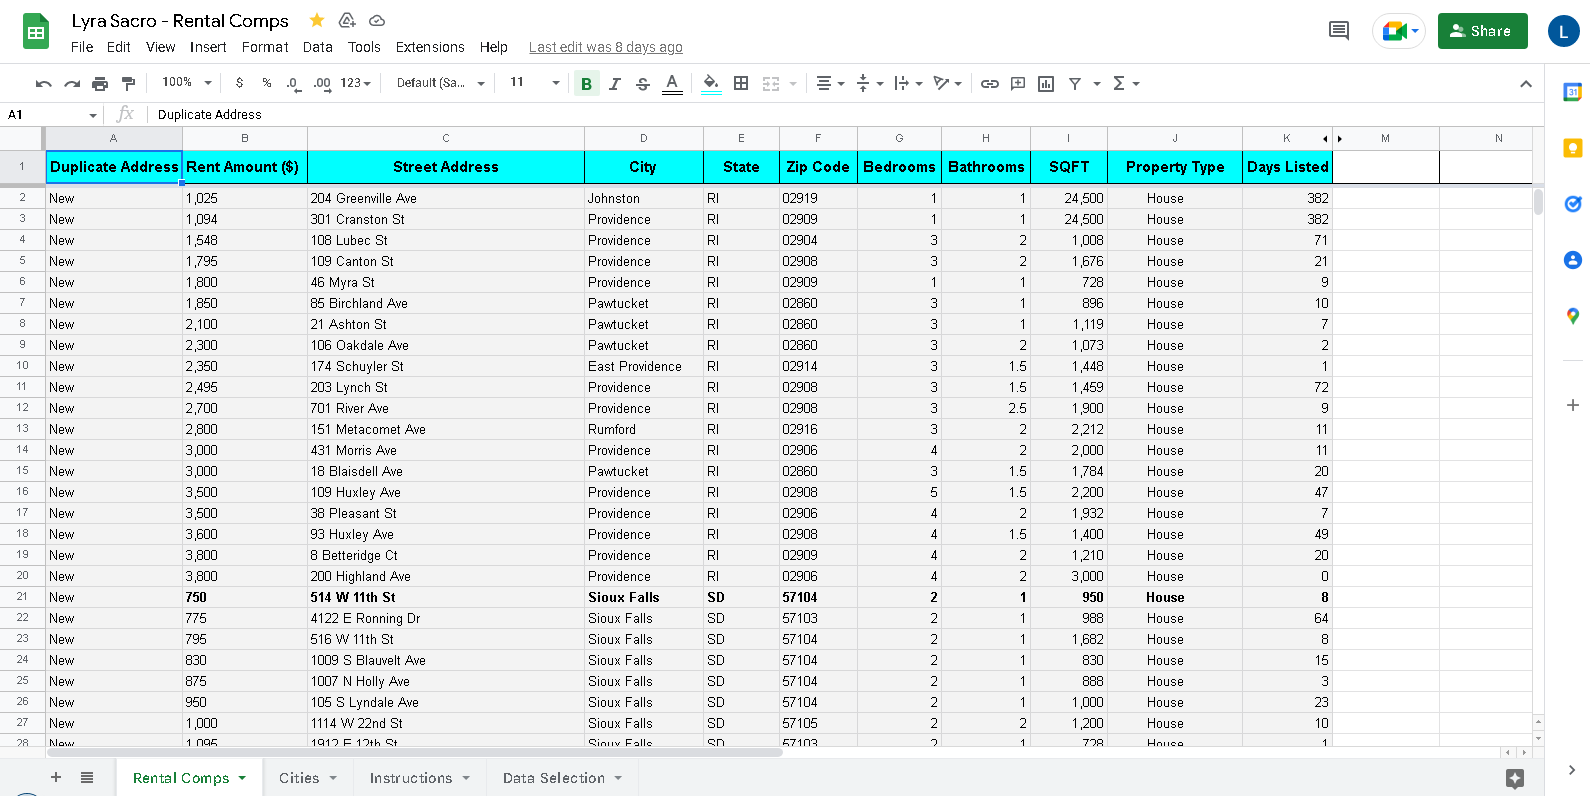Open the Explore button at bottom right
Image resolution: width=1590 pixels, height=796 pixels.
click(1514, 778)
